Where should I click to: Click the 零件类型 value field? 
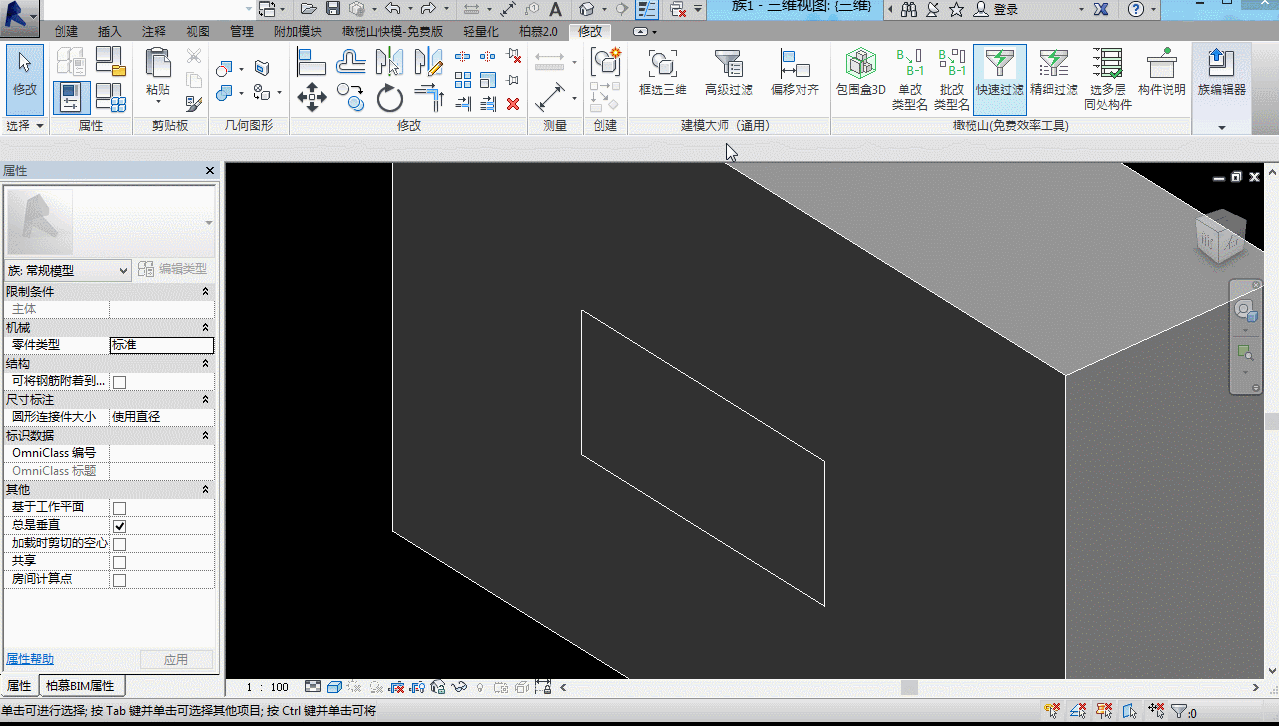tap(162, 345)
